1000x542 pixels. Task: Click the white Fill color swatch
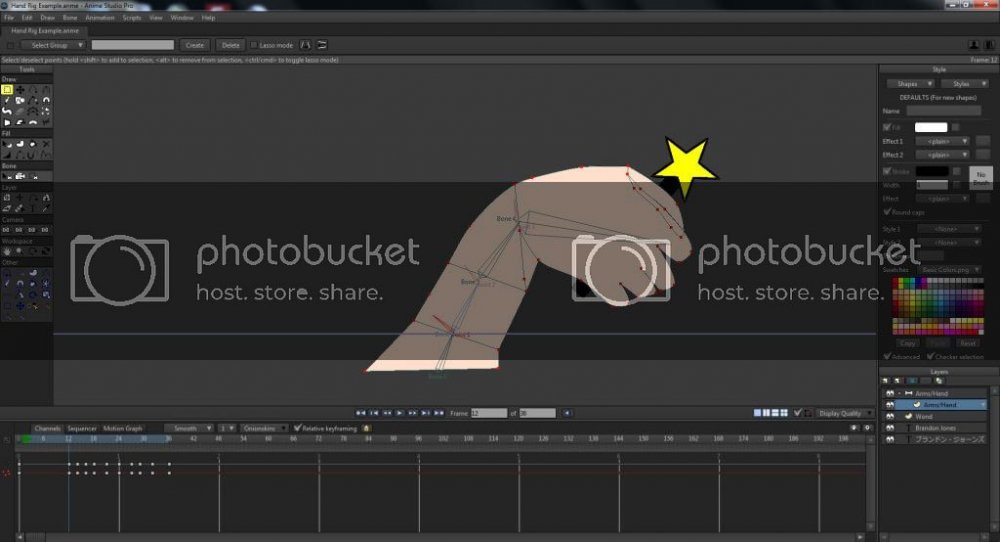tap(931, 127)
